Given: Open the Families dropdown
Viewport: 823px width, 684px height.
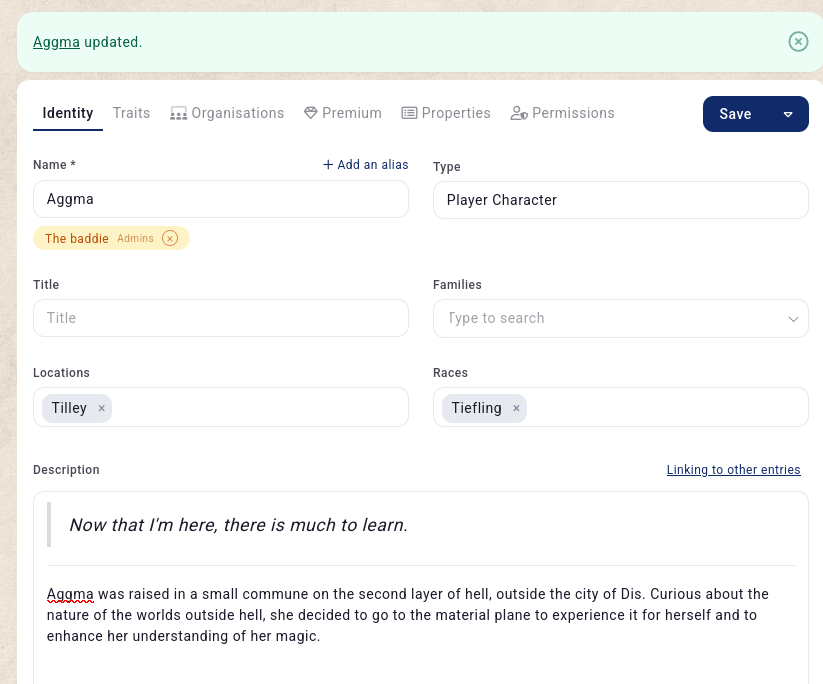Looking at the screenshot, I should coord(796,318).
